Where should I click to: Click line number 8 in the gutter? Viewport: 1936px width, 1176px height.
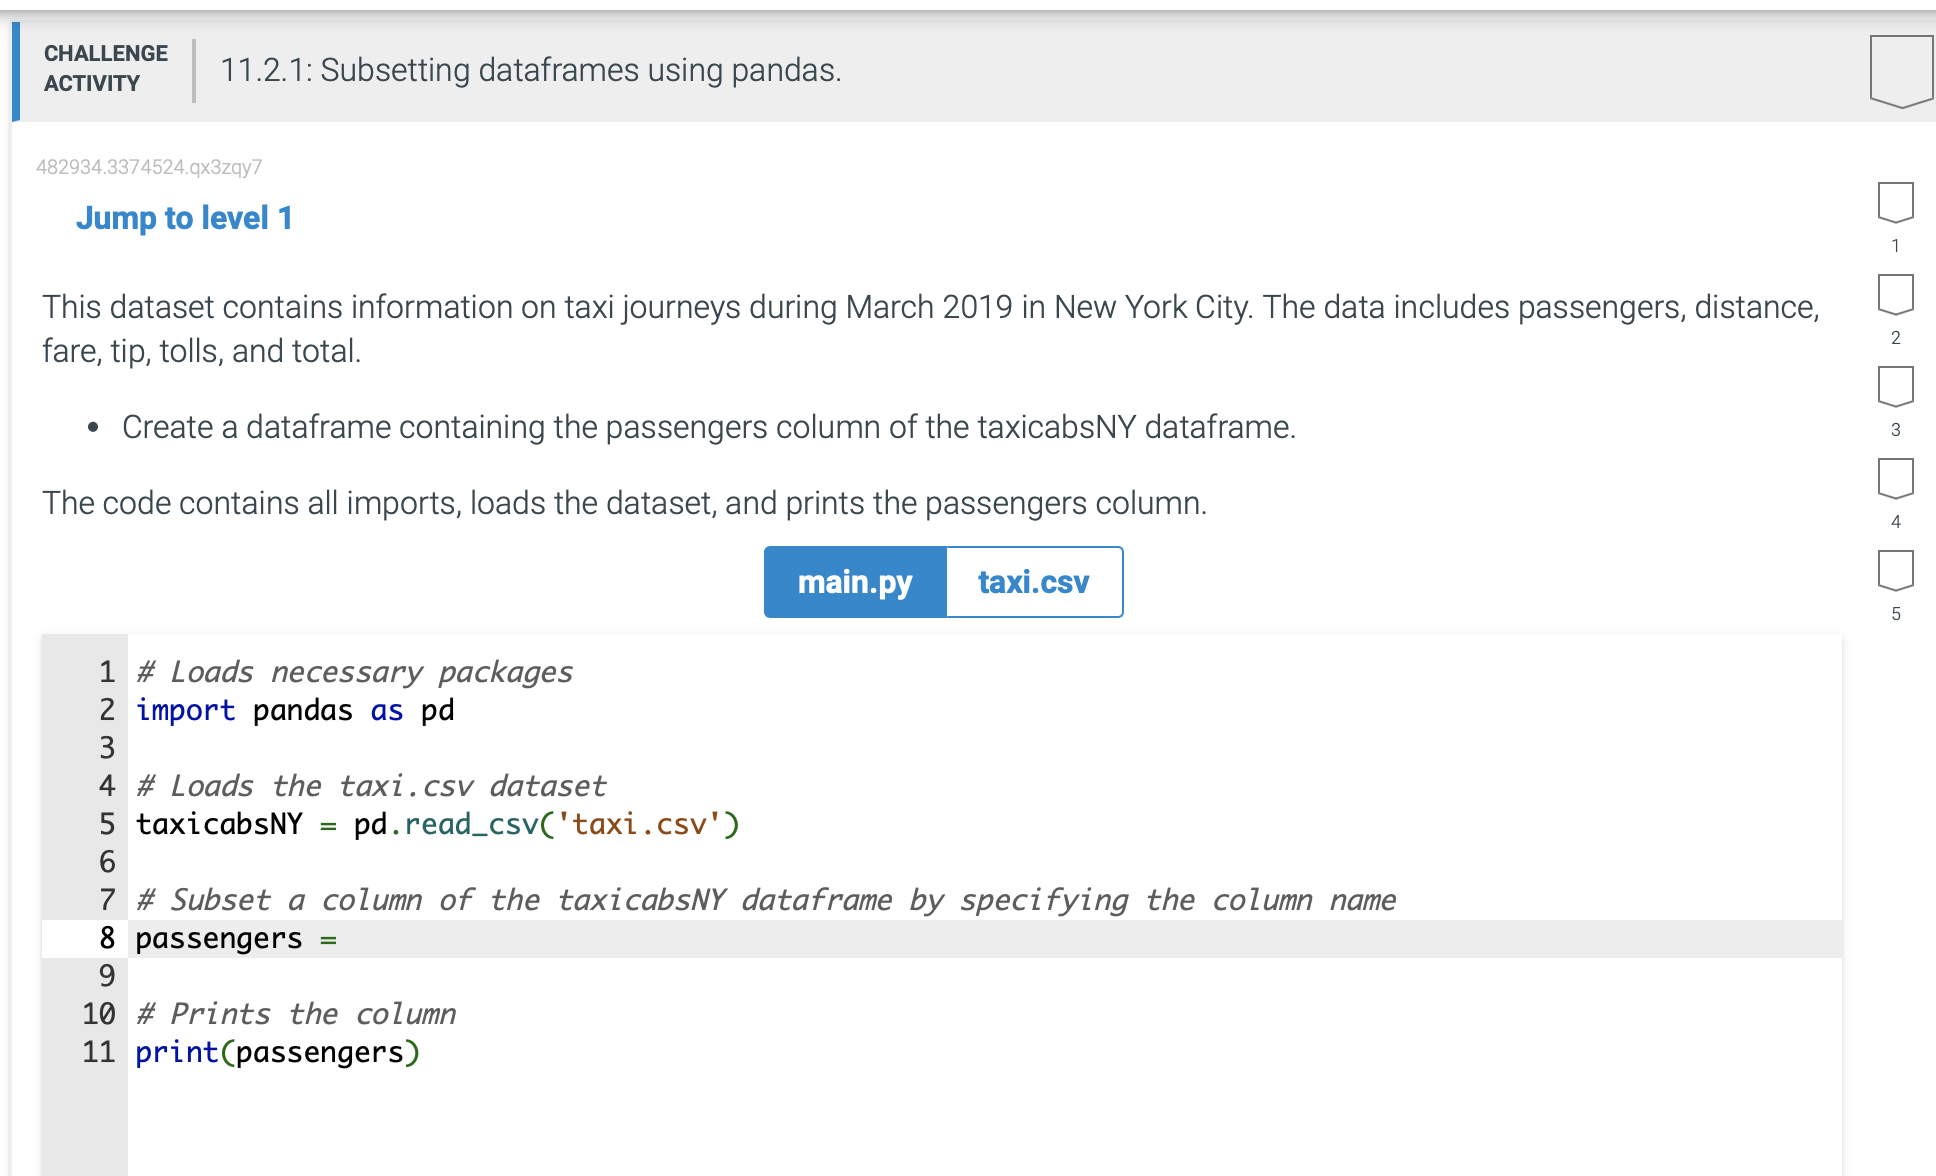(x=107, y=938)
